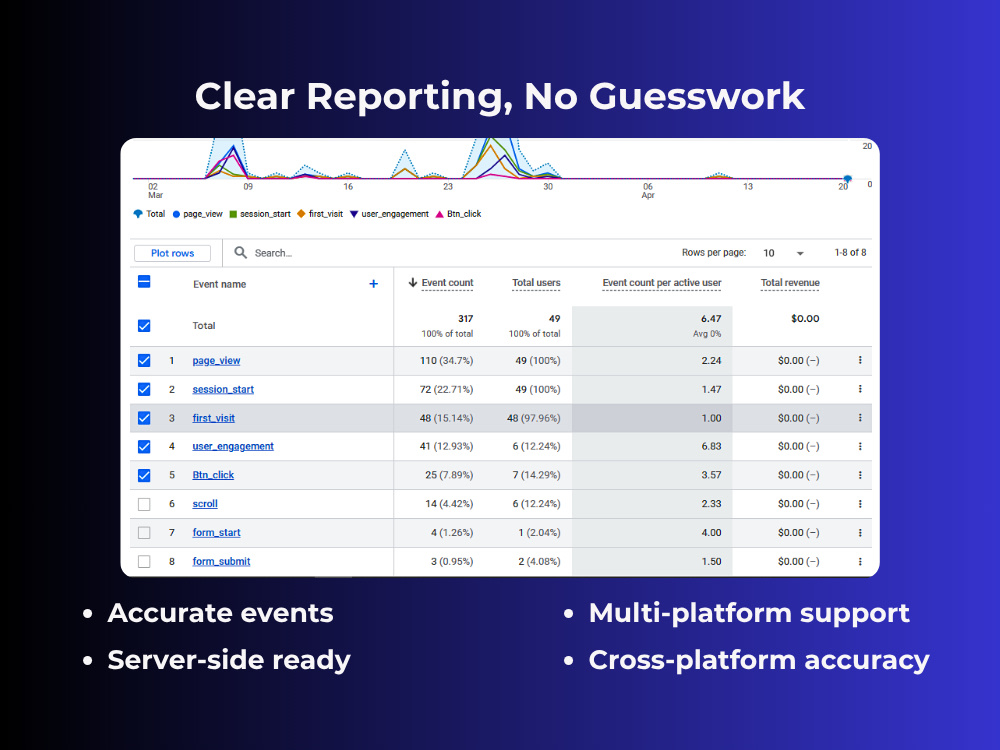Uncheck the first_visit checkbox
The image size is (1000, 750).
(144, 418)
